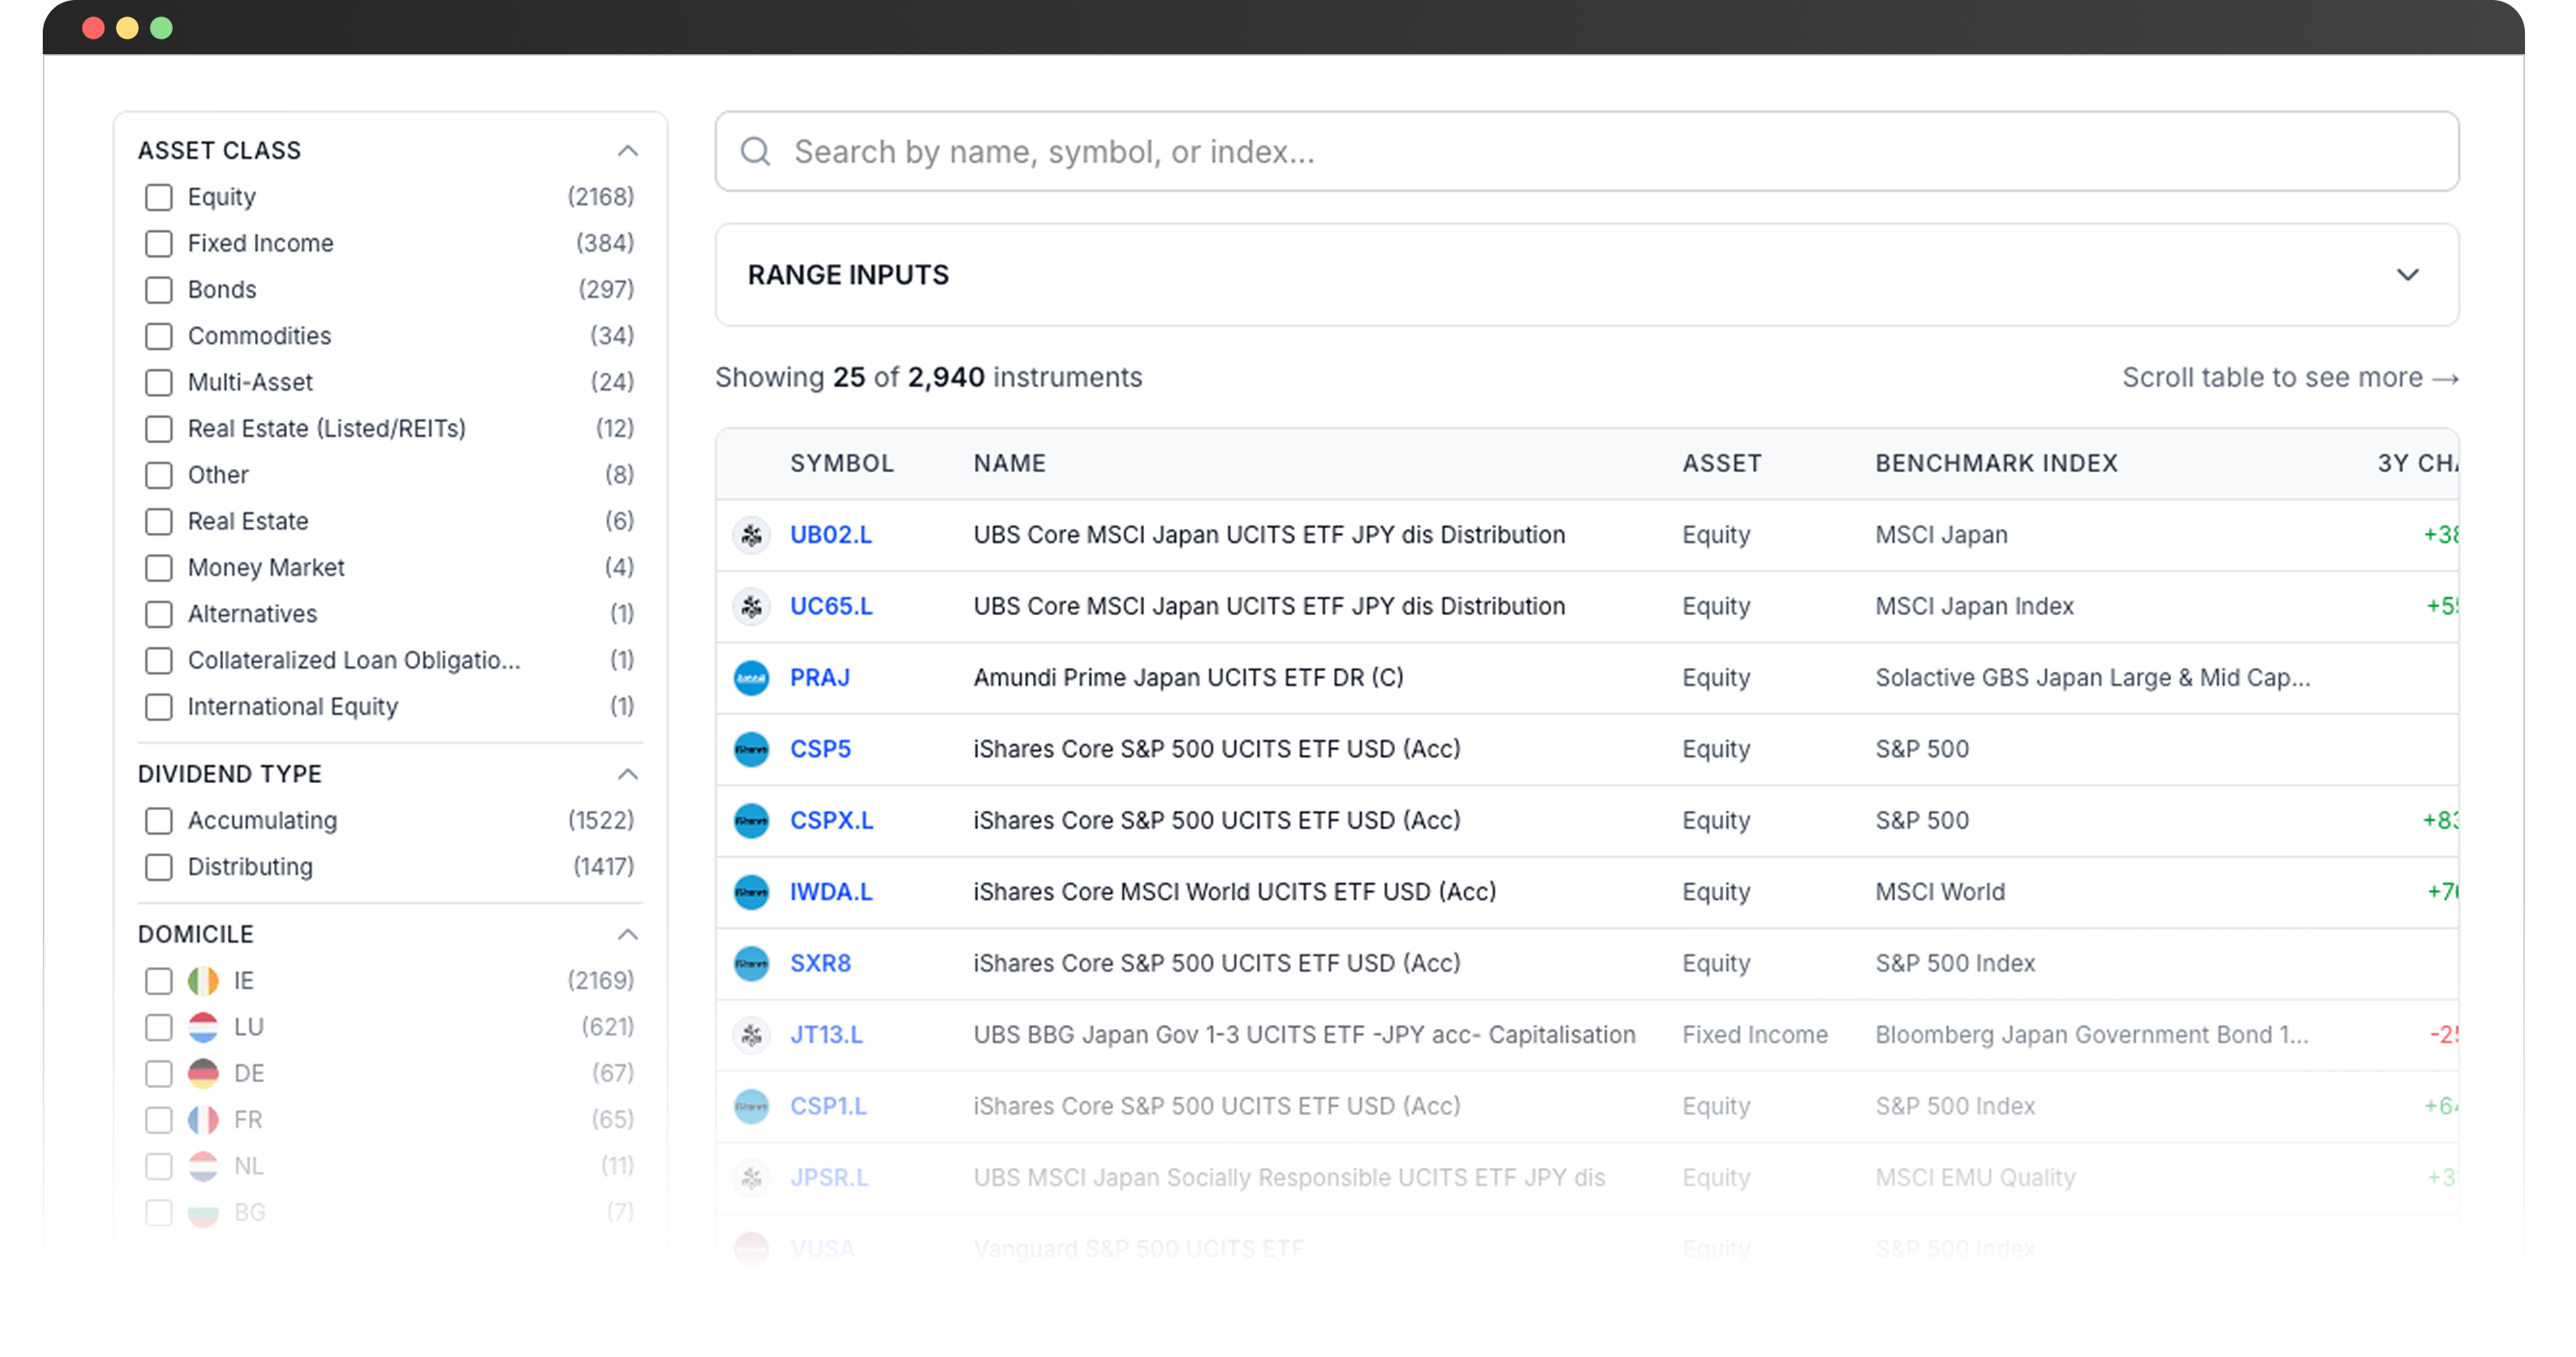Image resolution: width=2576 pixels, height=1357 pixels.
Task: Click the search magnifier icon
Action: click(x=755, y=152)
